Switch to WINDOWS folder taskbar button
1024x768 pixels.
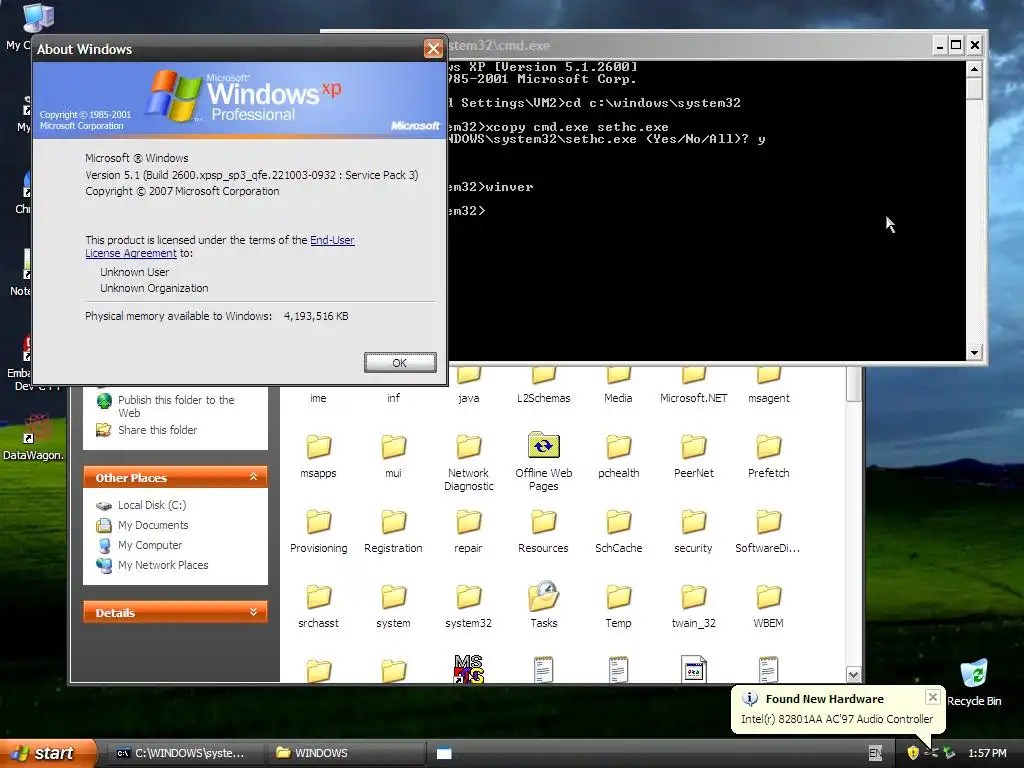tap(345, 753)
